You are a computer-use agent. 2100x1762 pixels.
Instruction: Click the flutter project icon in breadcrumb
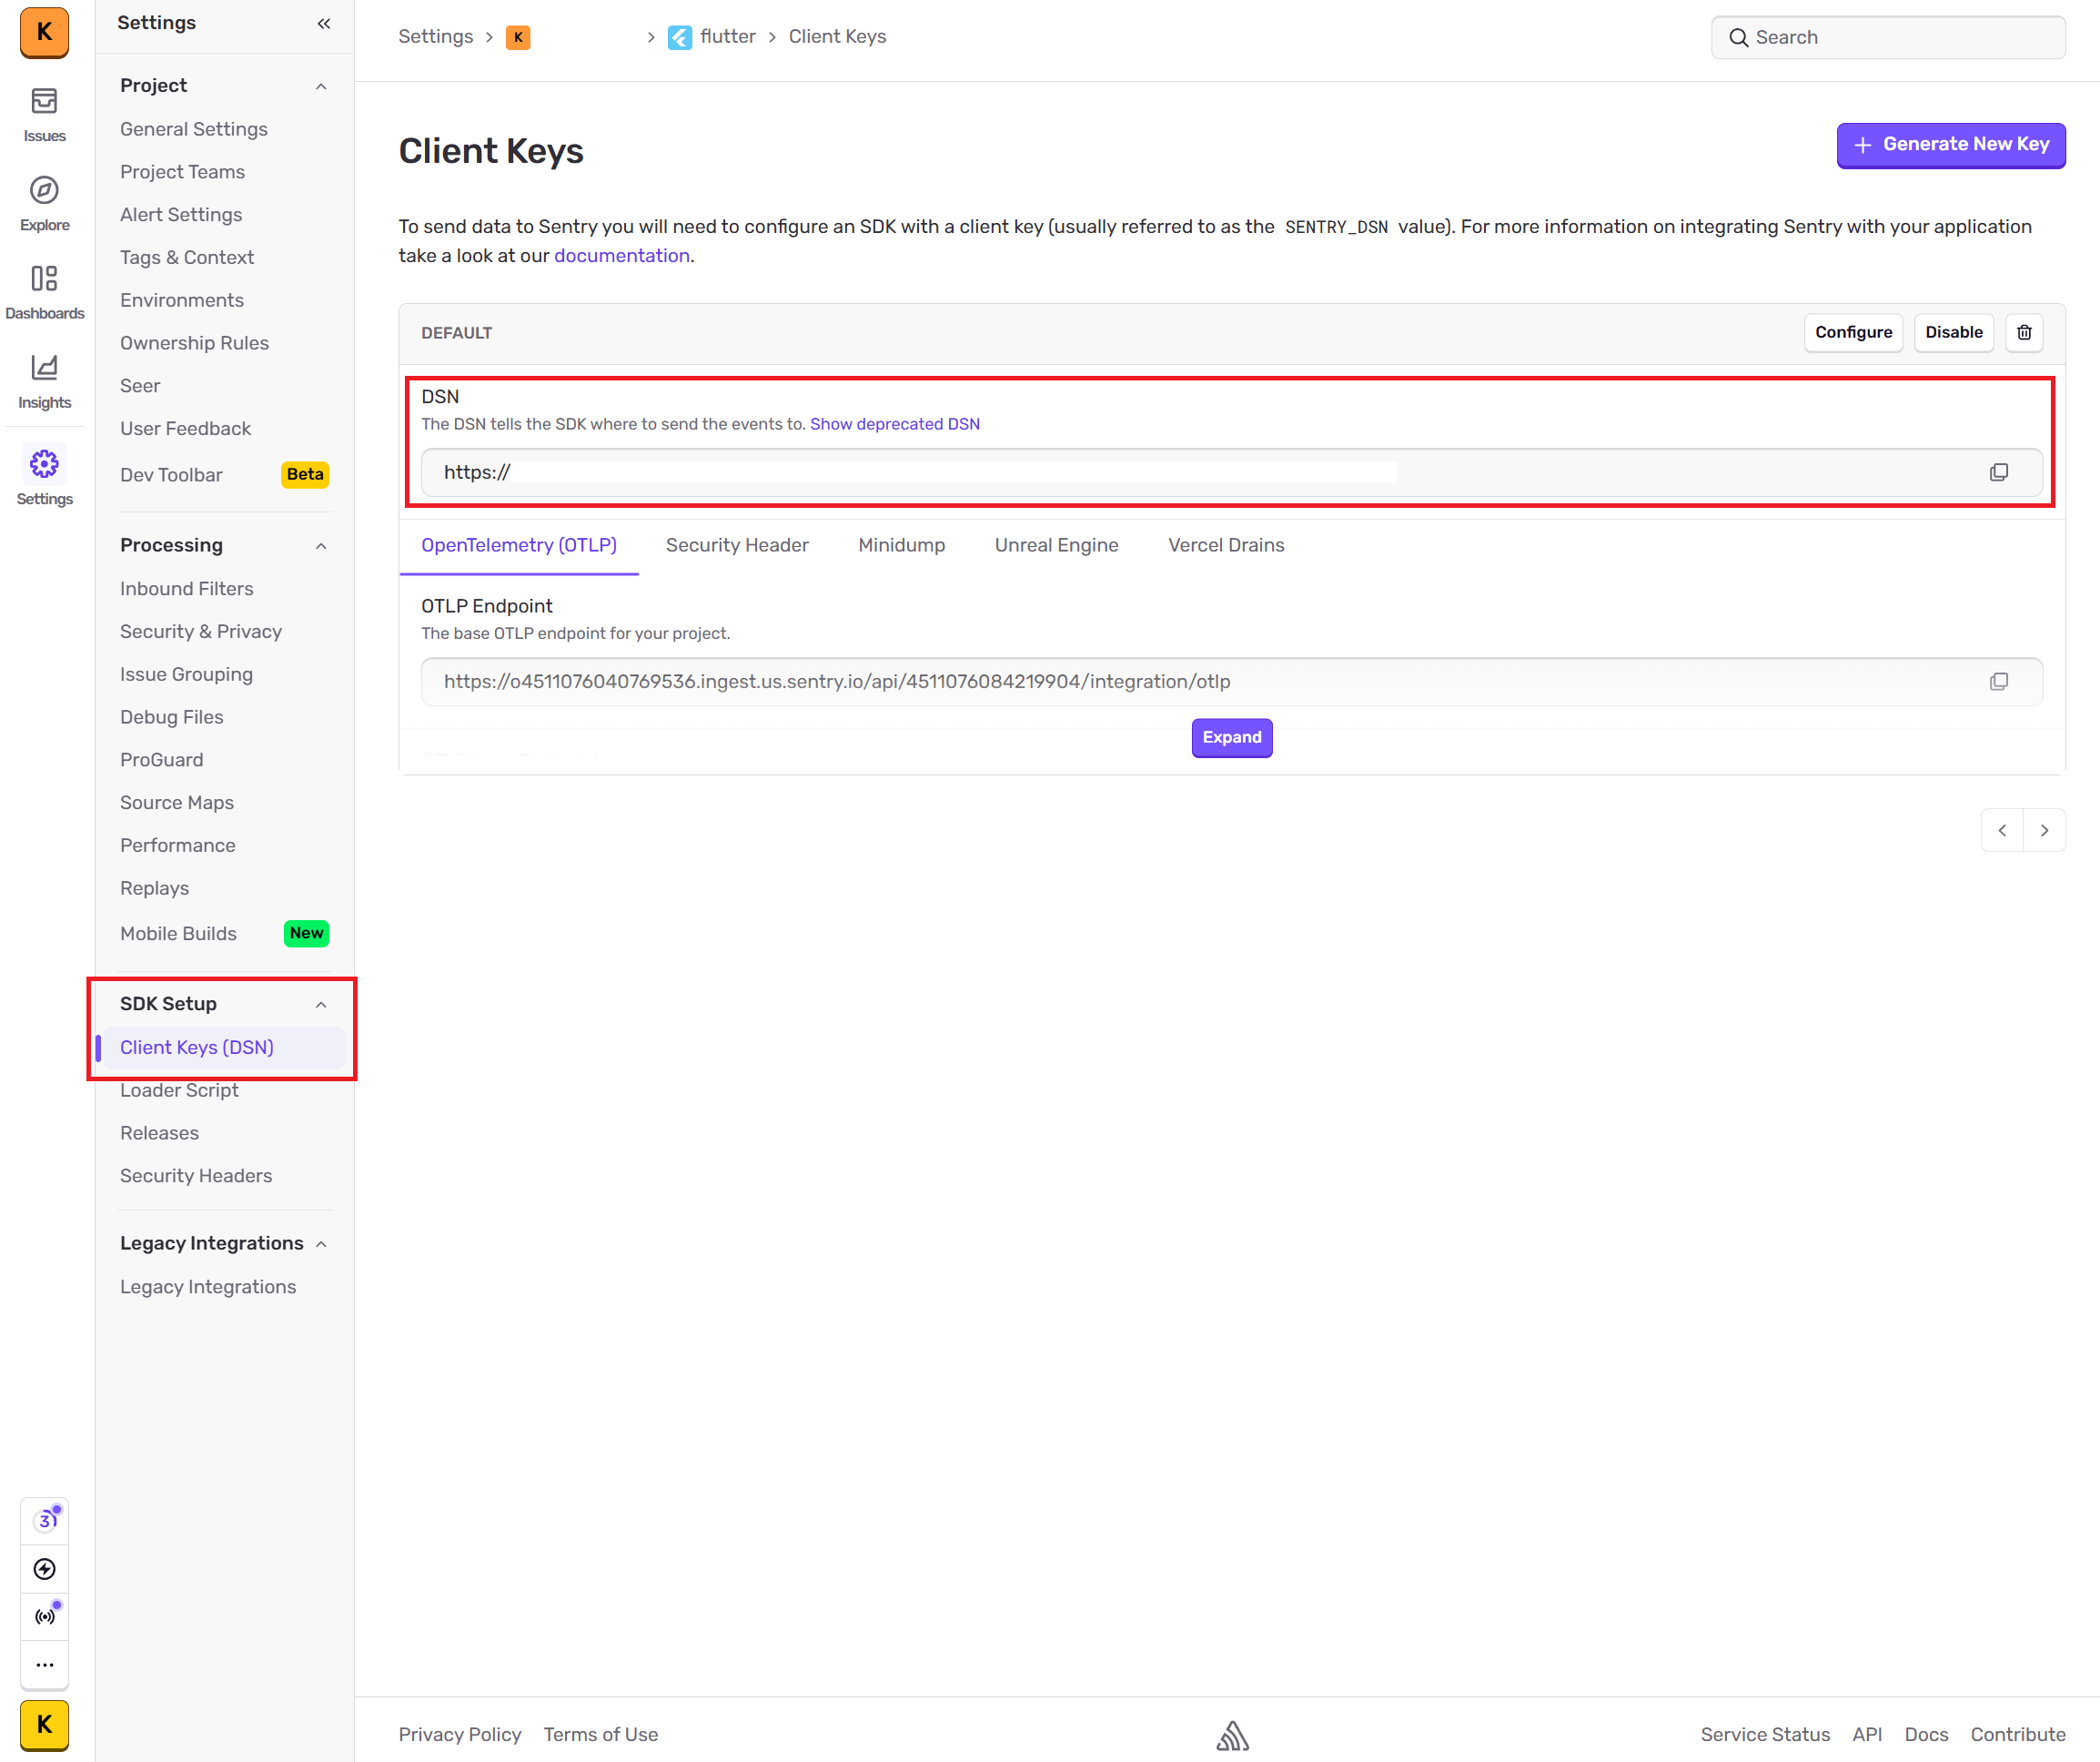point(679,37)
